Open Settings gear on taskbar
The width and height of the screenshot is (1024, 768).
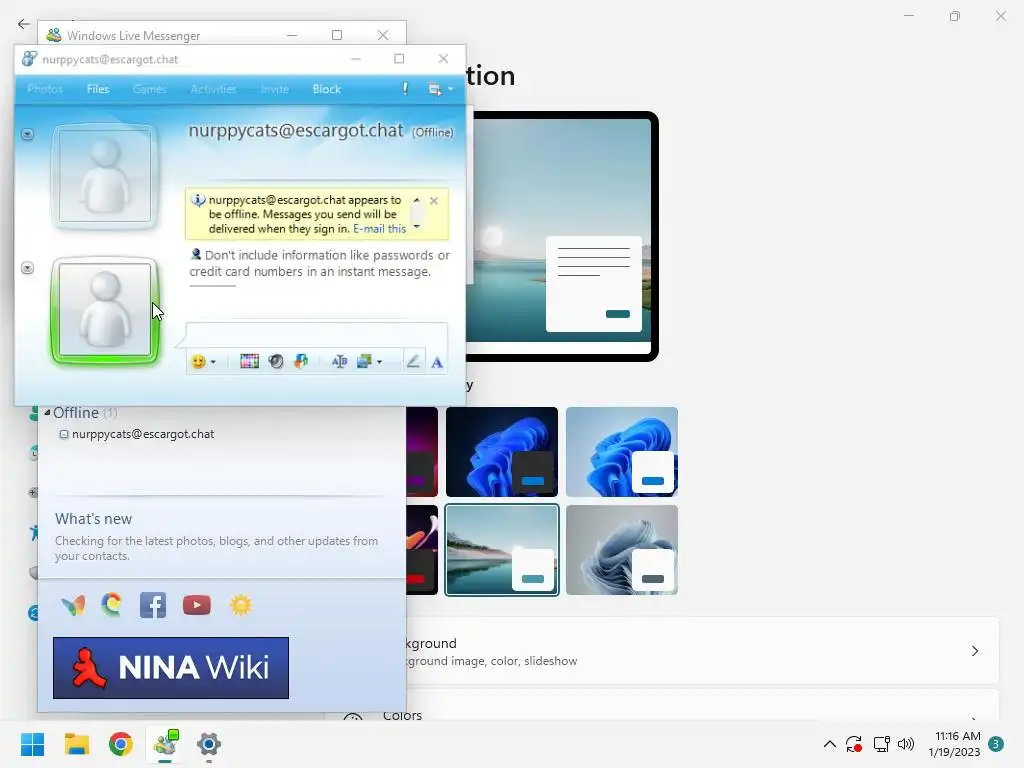209,744
